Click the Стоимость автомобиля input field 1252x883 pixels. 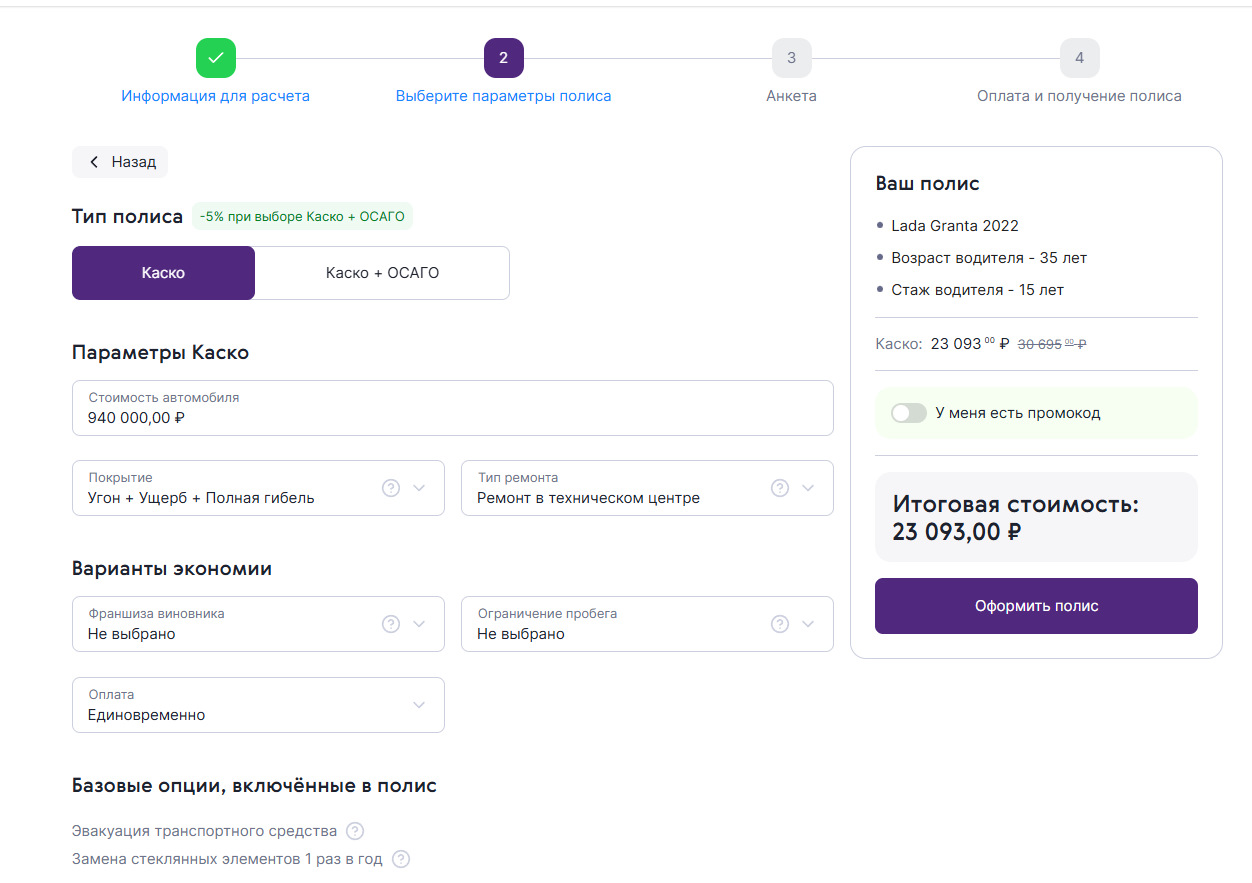(x=452, y=408)
